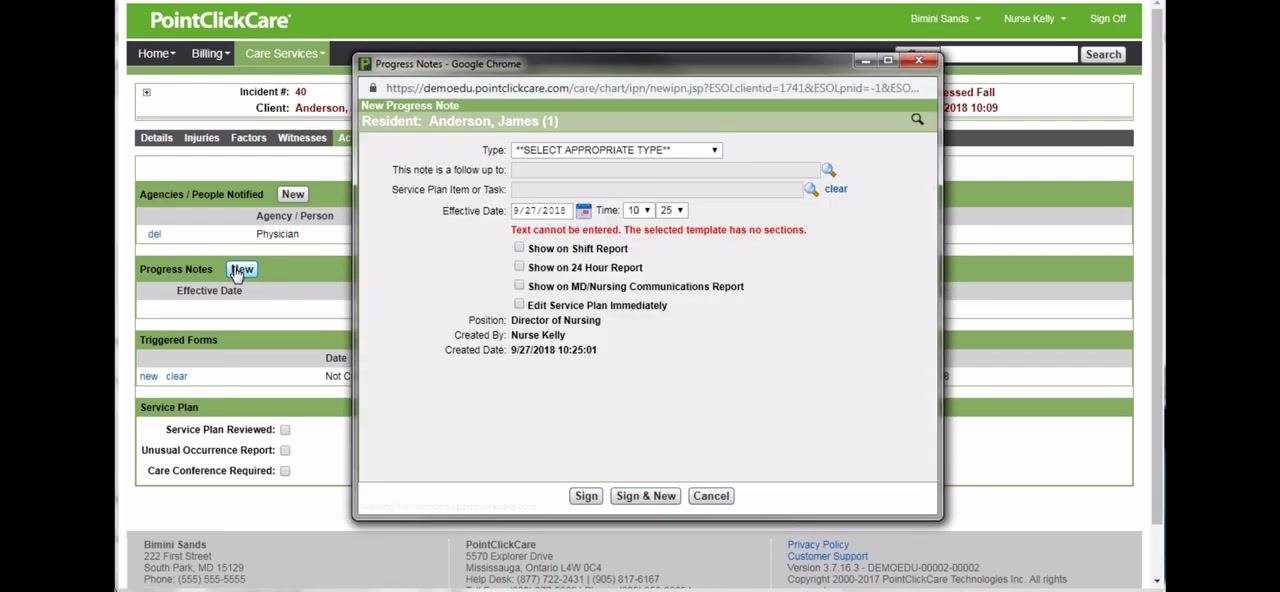Check Show on 24 Hour Report
The width and height of the screenshot is (1280, 592).
[519, 266]
